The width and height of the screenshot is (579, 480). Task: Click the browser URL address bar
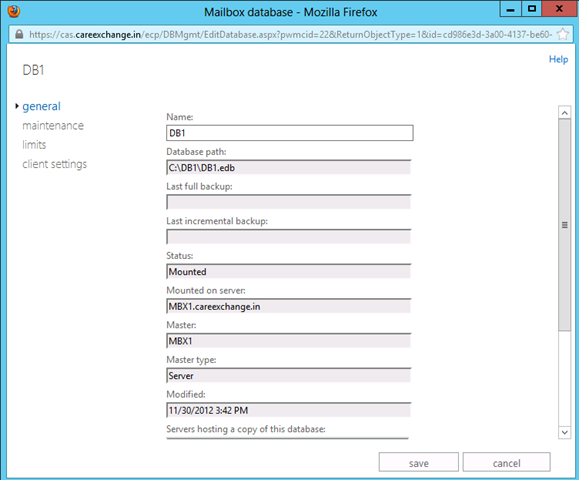(x=290, y=34)
